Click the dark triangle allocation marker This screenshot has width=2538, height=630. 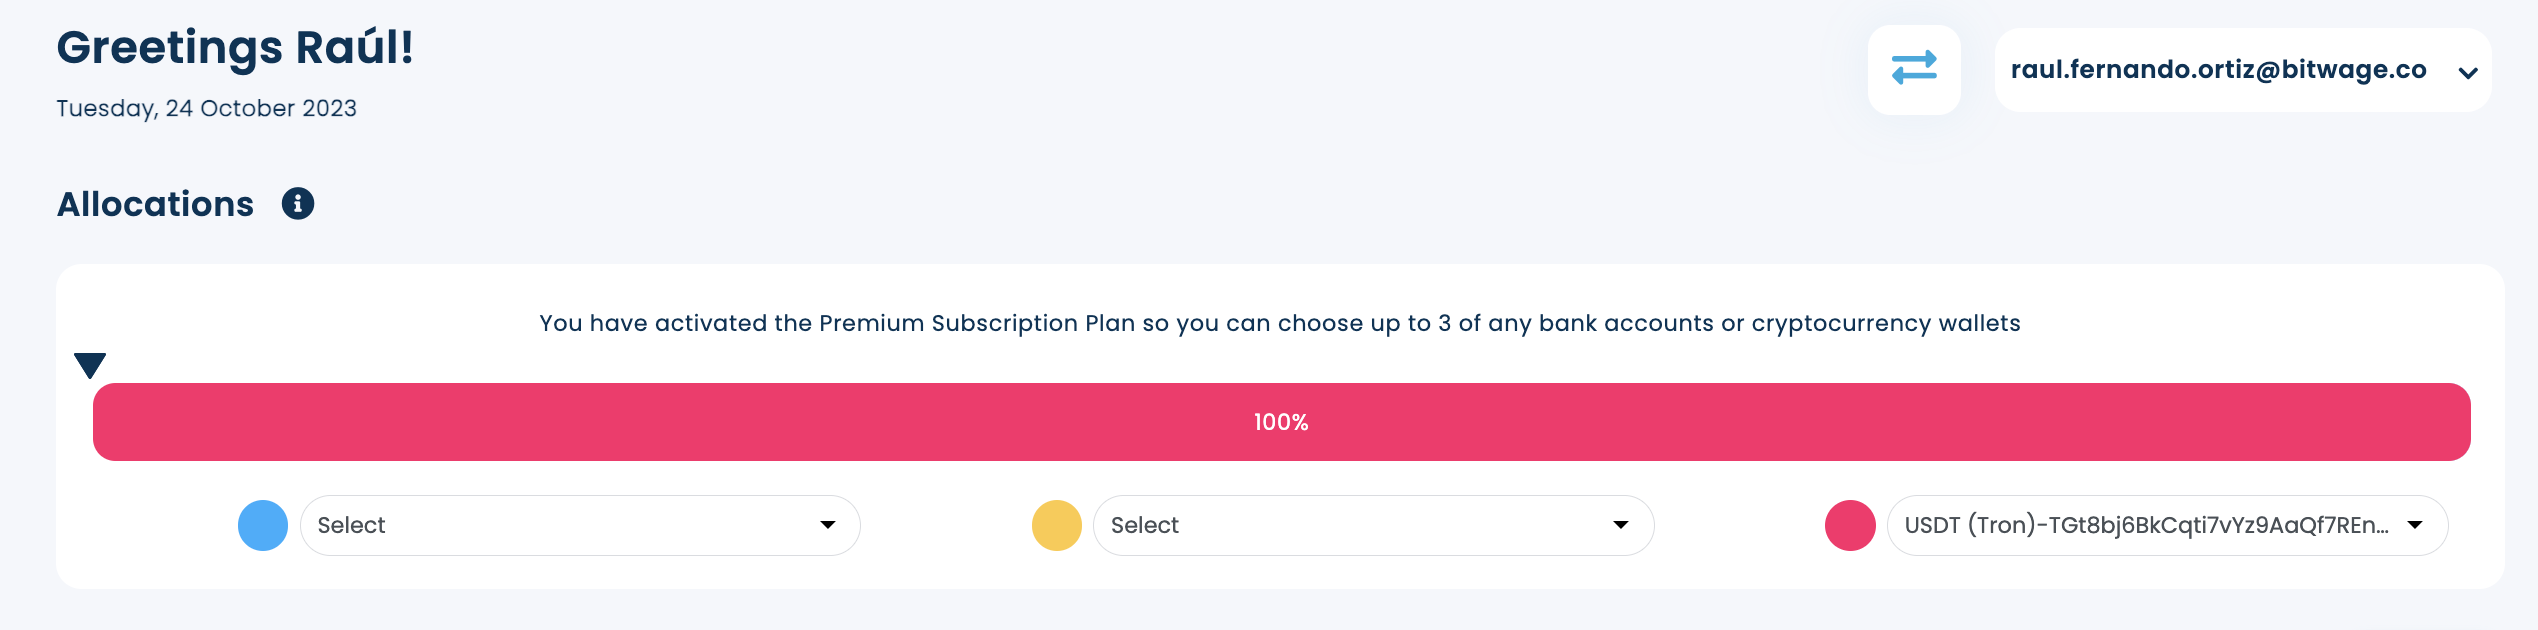tap(90, 365)
